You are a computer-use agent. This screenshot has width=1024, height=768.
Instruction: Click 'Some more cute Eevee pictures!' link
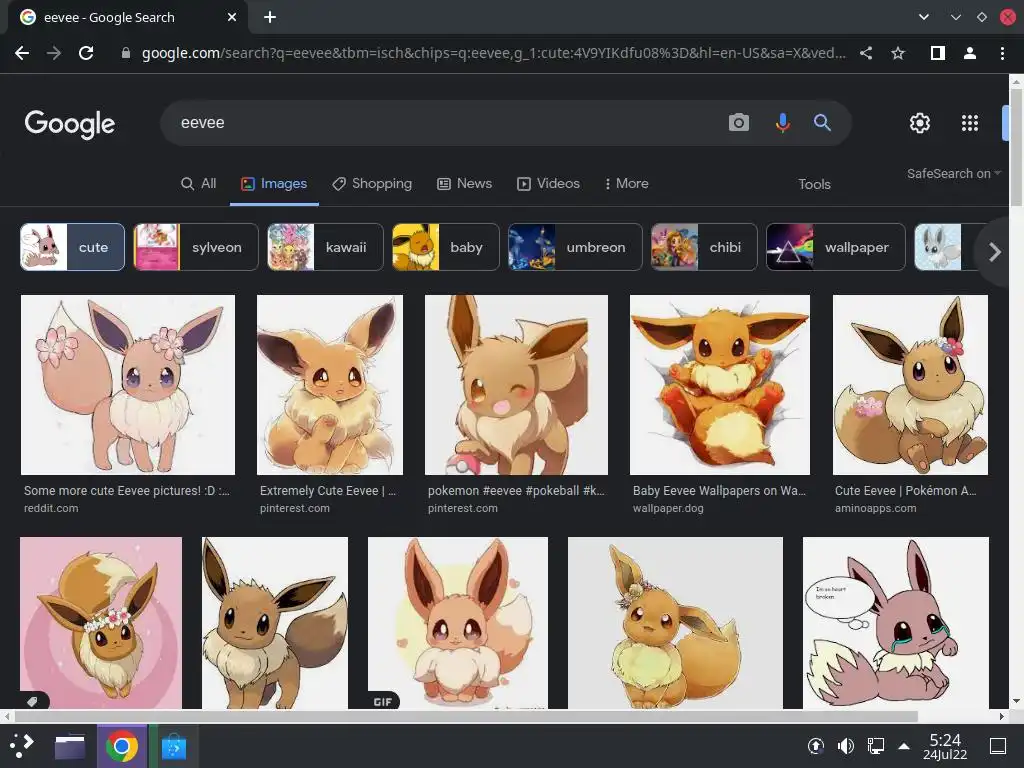[127, 490]
